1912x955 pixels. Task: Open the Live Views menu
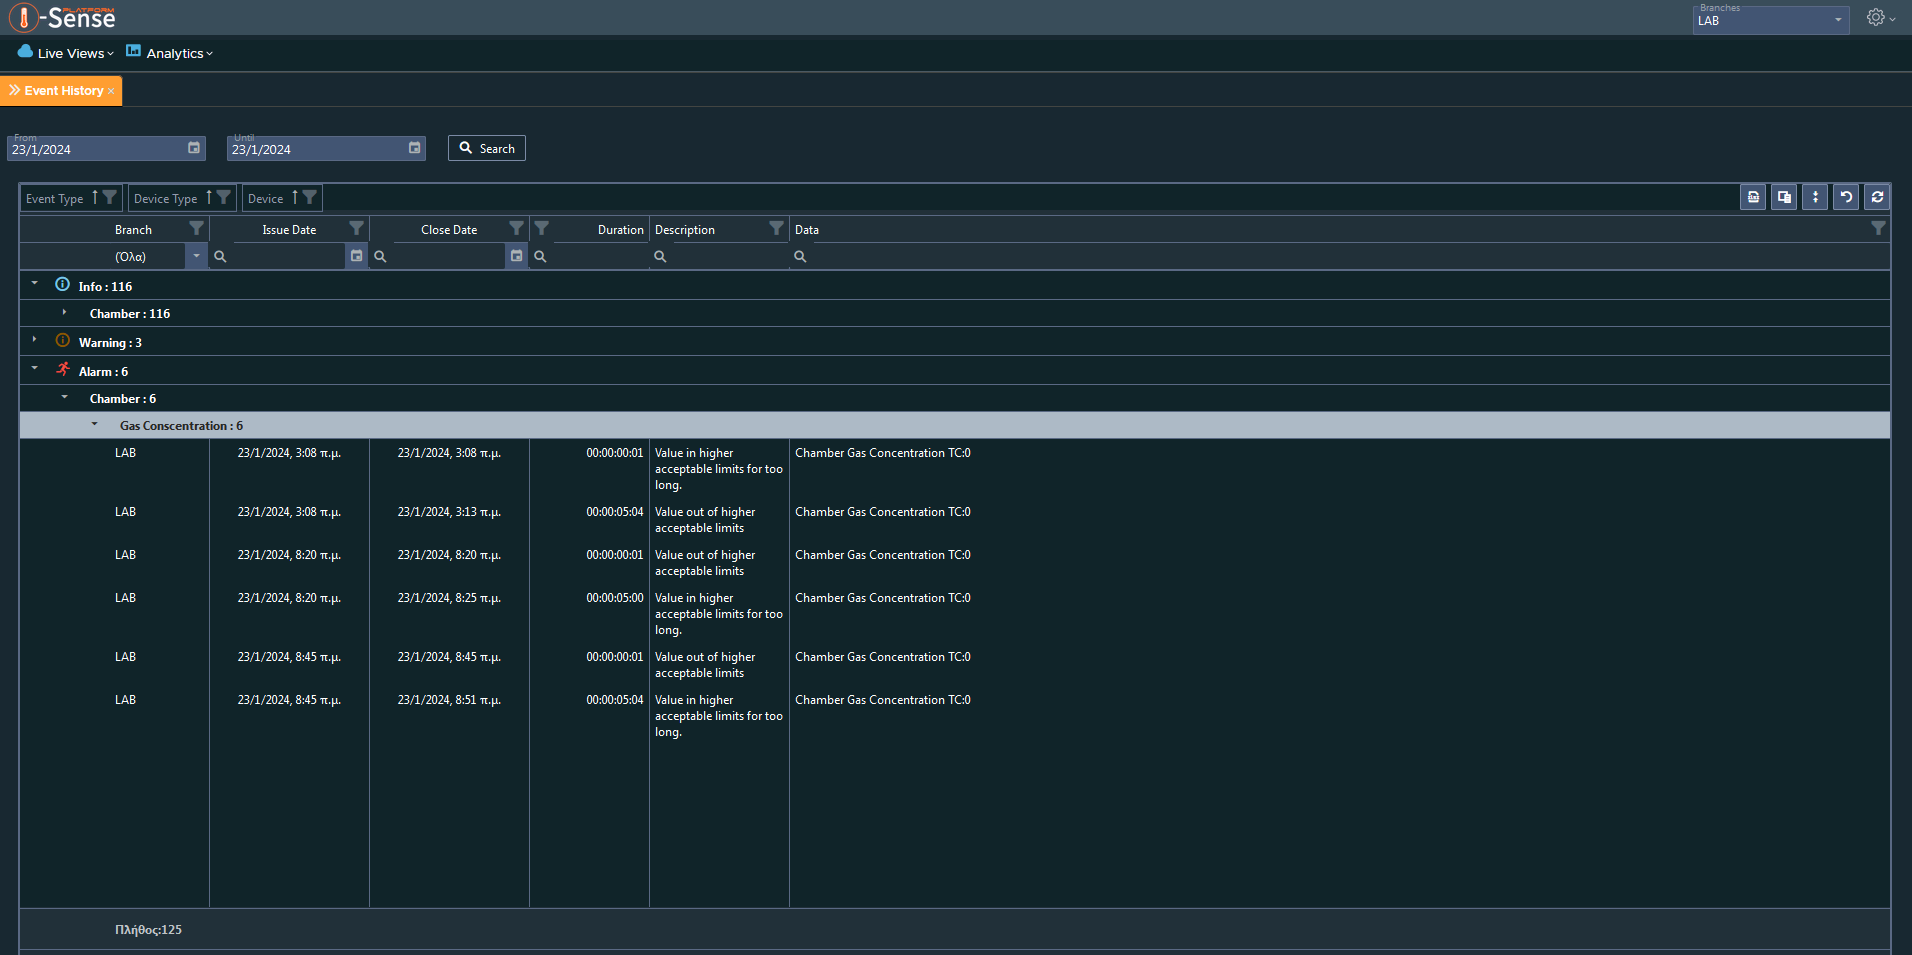pyautogui.click(x=66, y=53)
